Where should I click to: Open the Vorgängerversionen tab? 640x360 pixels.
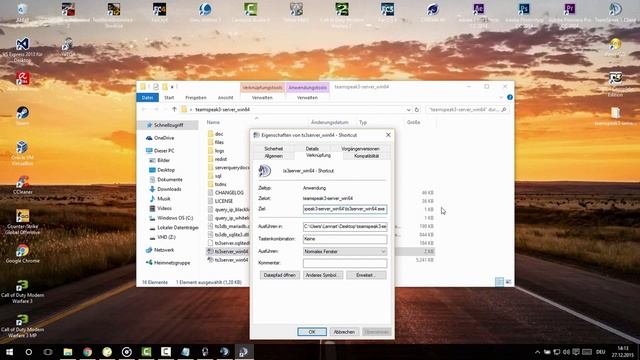point(360,149)
